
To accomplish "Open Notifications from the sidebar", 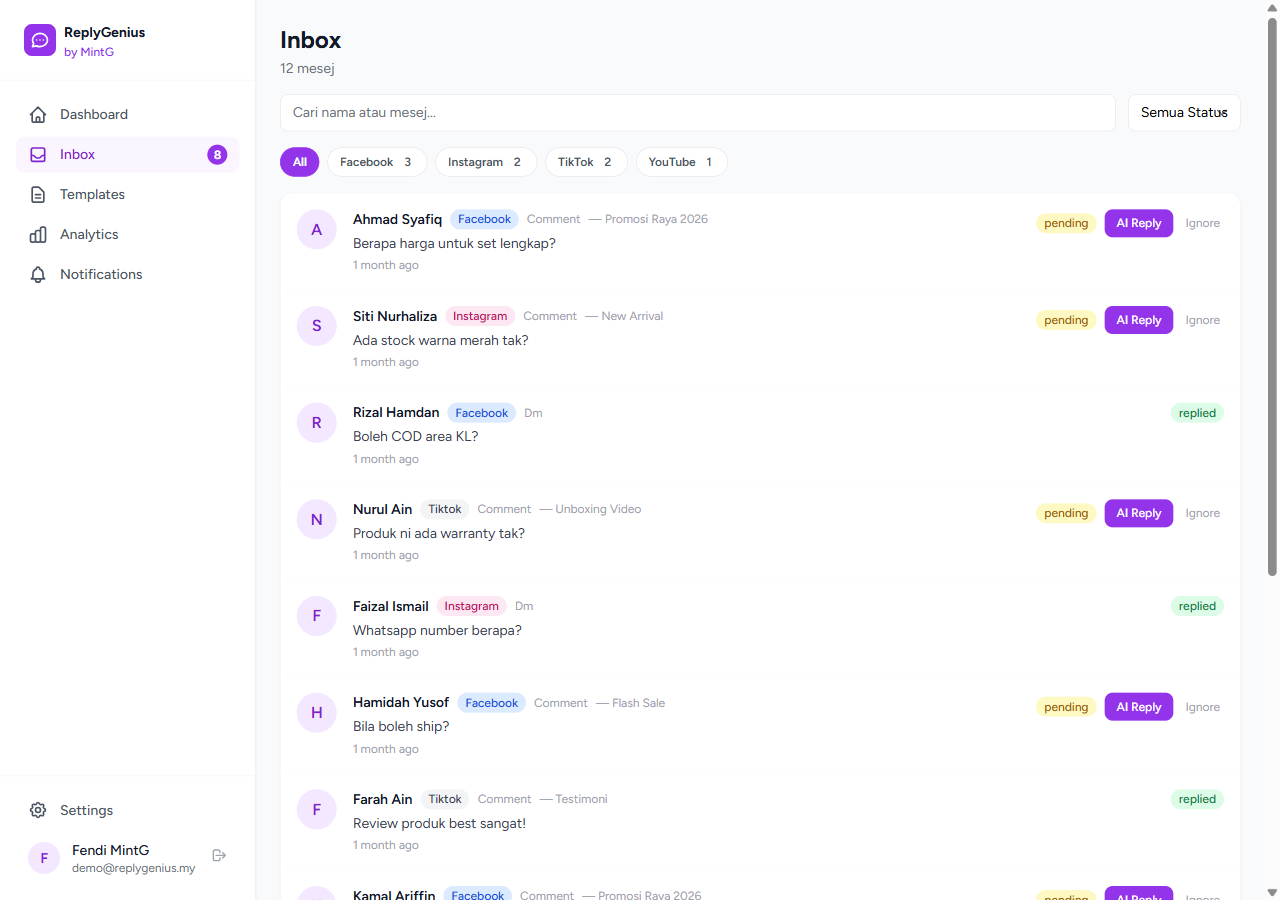I will (128, 274).
